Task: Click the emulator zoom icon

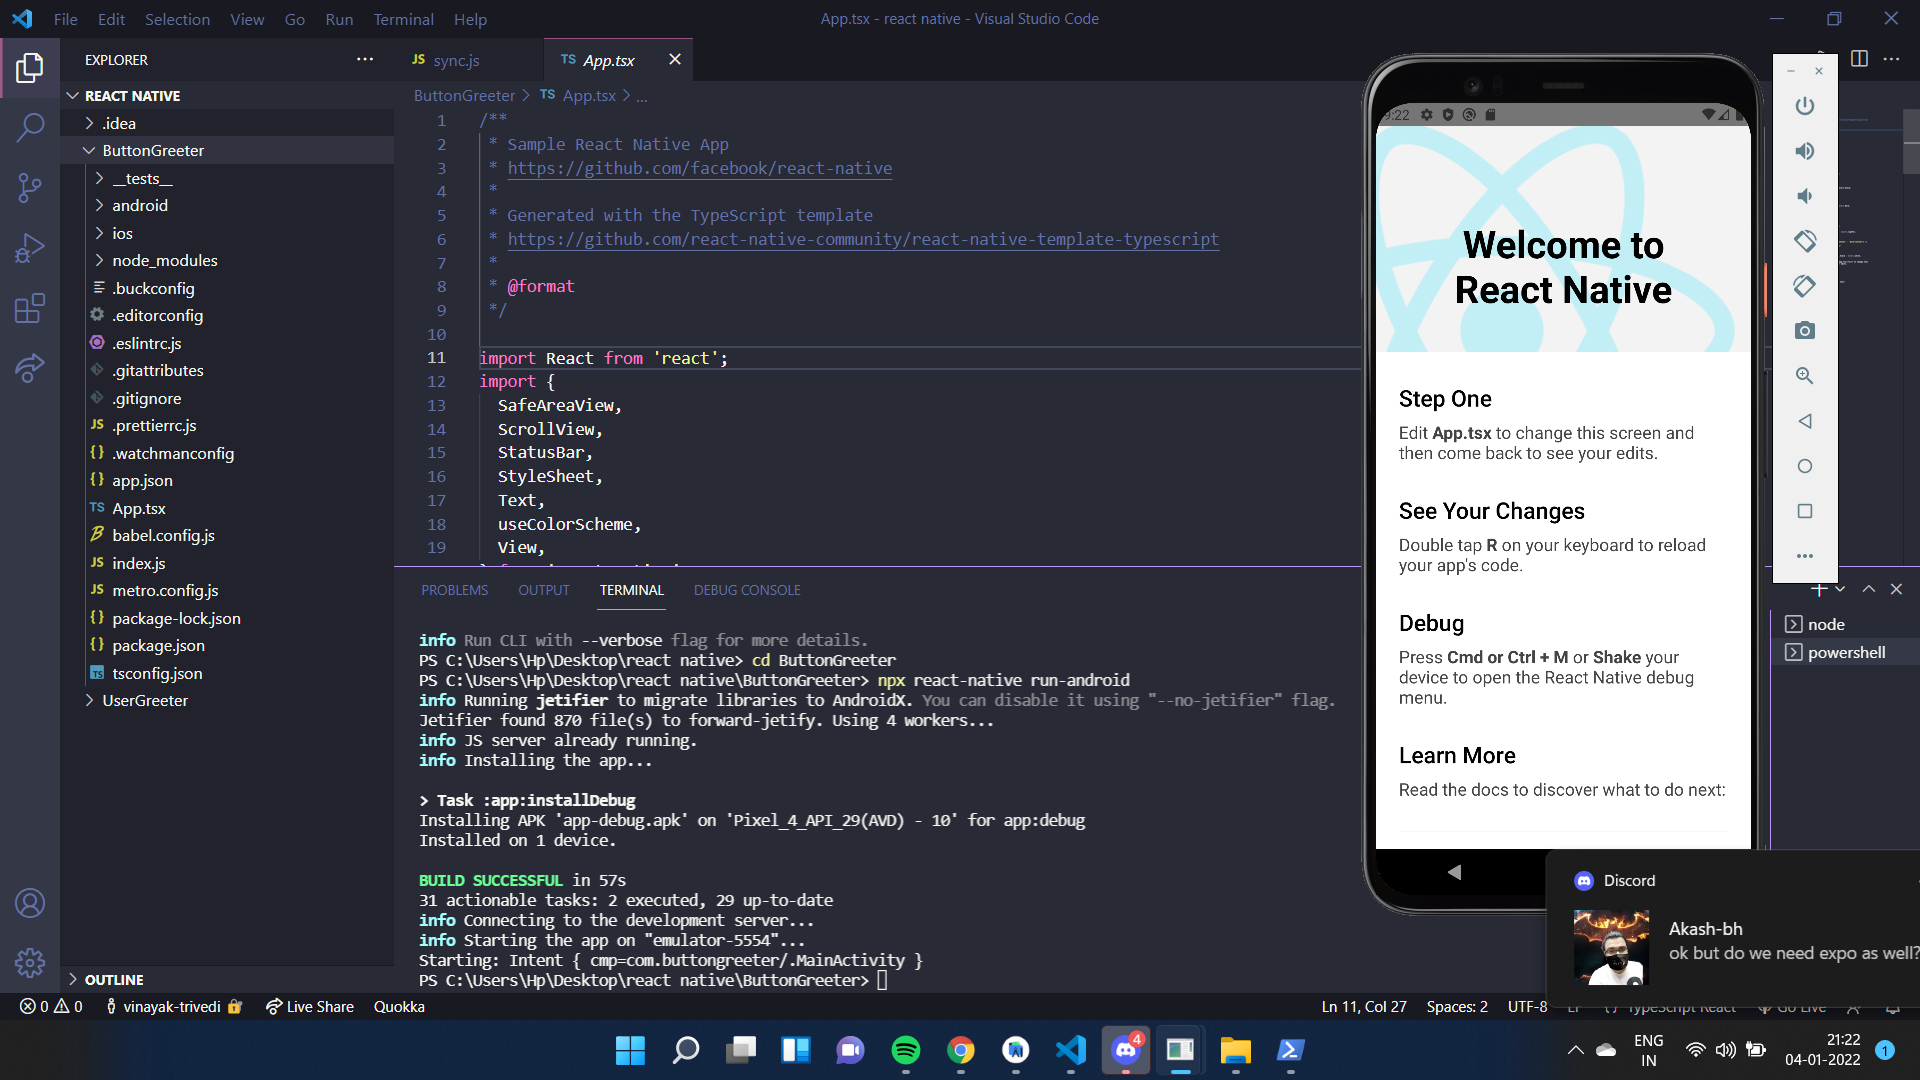Action: pos(1805,376)
